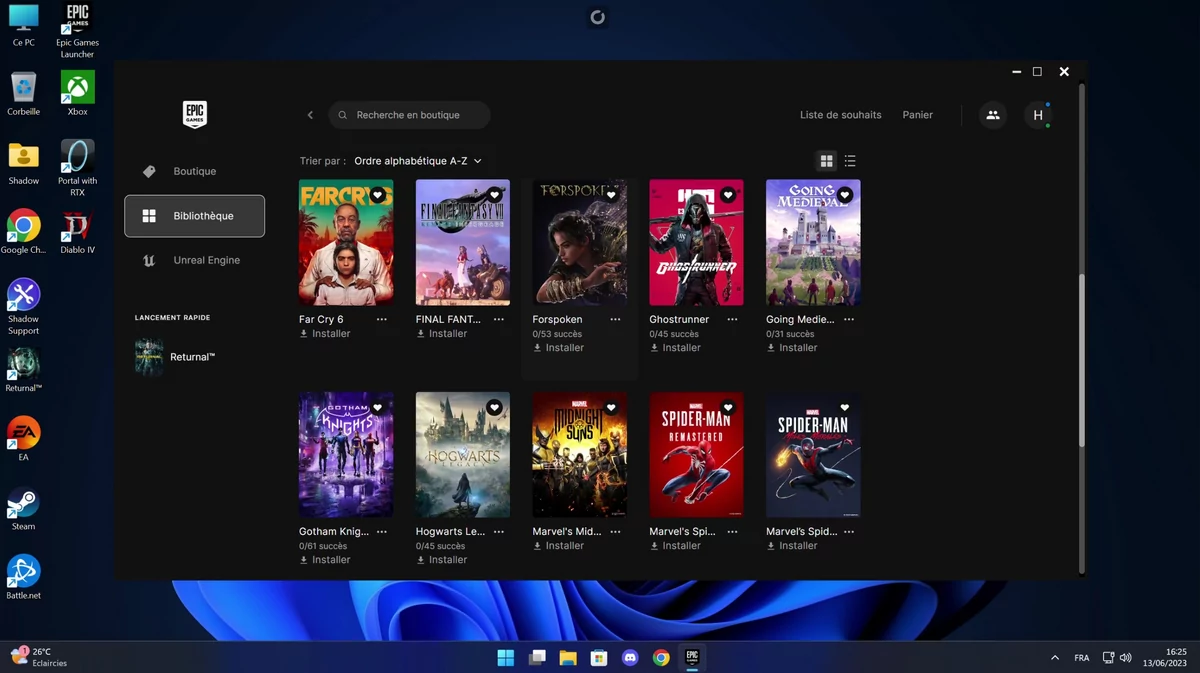The height and width of the screenshot is (673, 1200).
Task: Toggle favorite heart on Spider-Man Miles Morales
Action: click(x=845, y=408)
